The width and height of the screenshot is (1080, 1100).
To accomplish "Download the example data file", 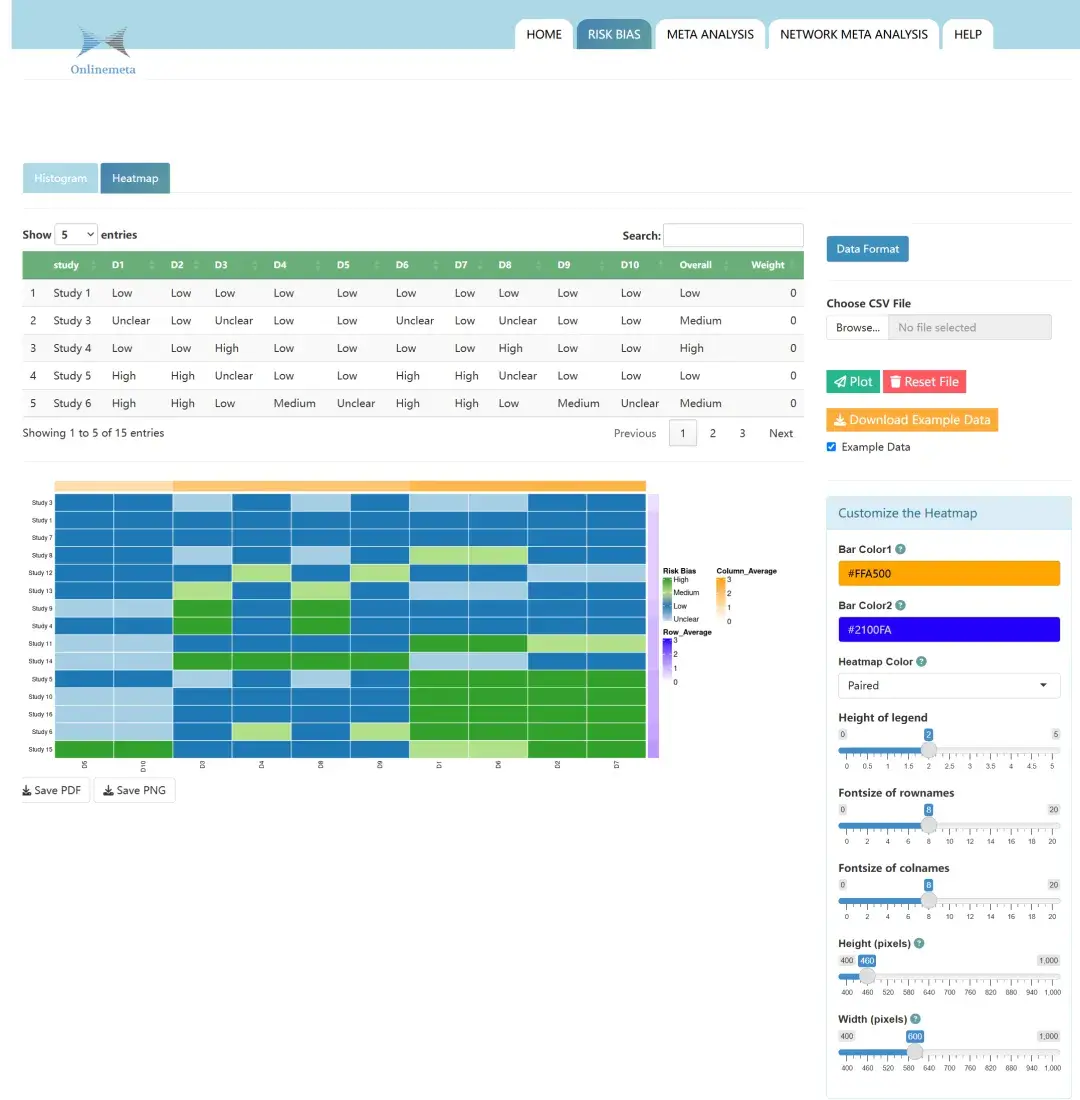I will (x=912, y=420).
